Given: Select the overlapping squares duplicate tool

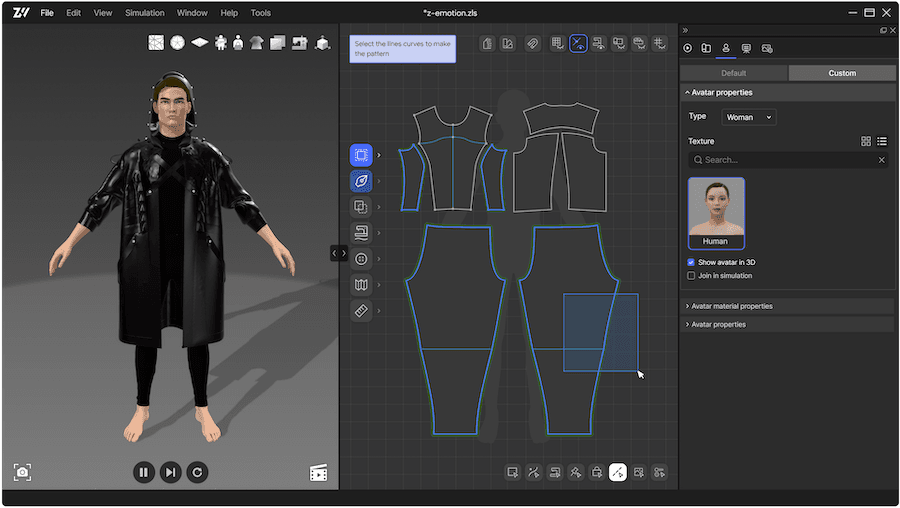Looking at the screenshot, I should [x=361, y=207].
